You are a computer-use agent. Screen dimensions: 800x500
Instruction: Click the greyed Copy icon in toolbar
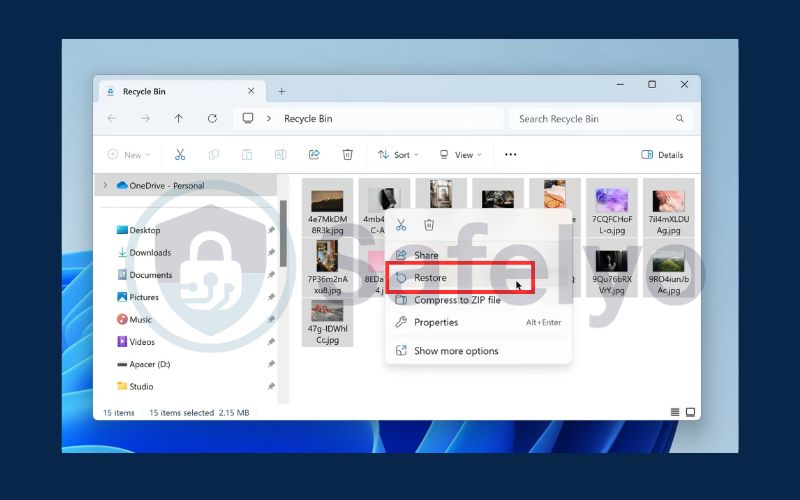[214, 155]
